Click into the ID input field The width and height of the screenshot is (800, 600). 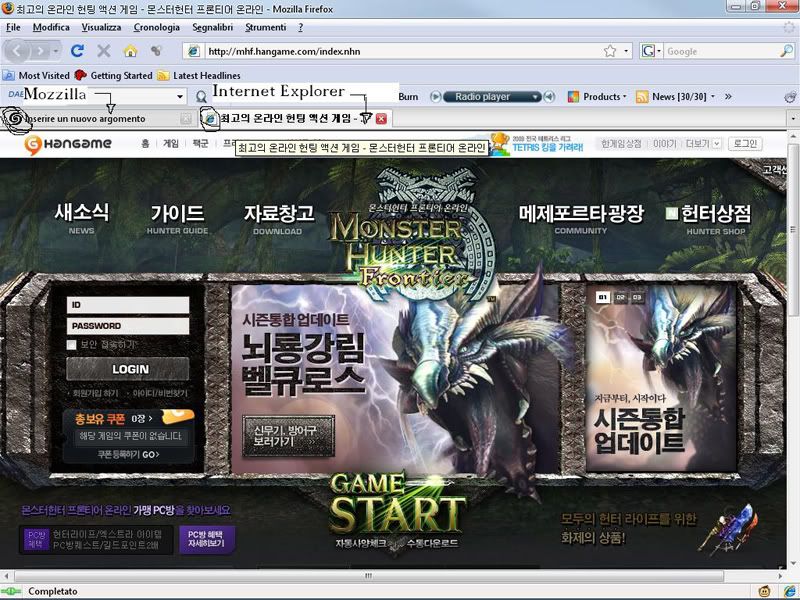pyautogui.click(x=128, y=305)
